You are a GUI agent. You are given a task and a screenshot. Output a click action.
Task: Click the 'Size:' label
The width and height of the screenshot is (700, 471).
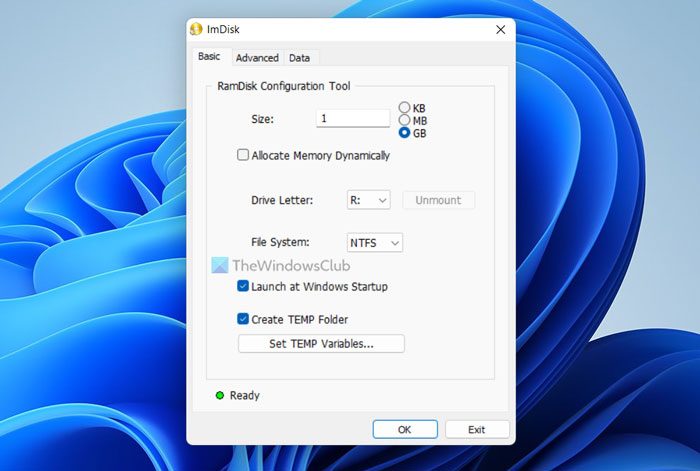262,119
